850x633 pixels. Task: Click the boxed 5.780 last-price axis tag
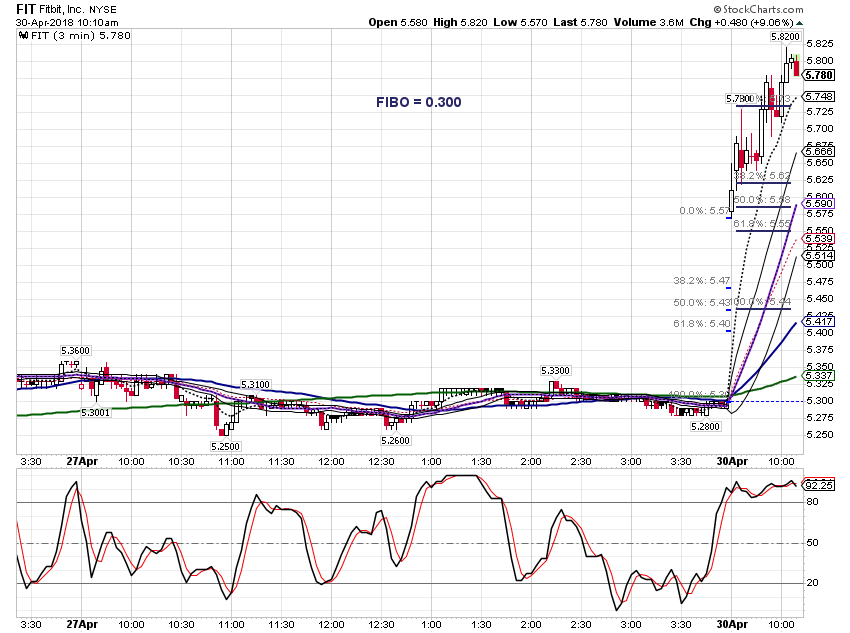(819, 75)
